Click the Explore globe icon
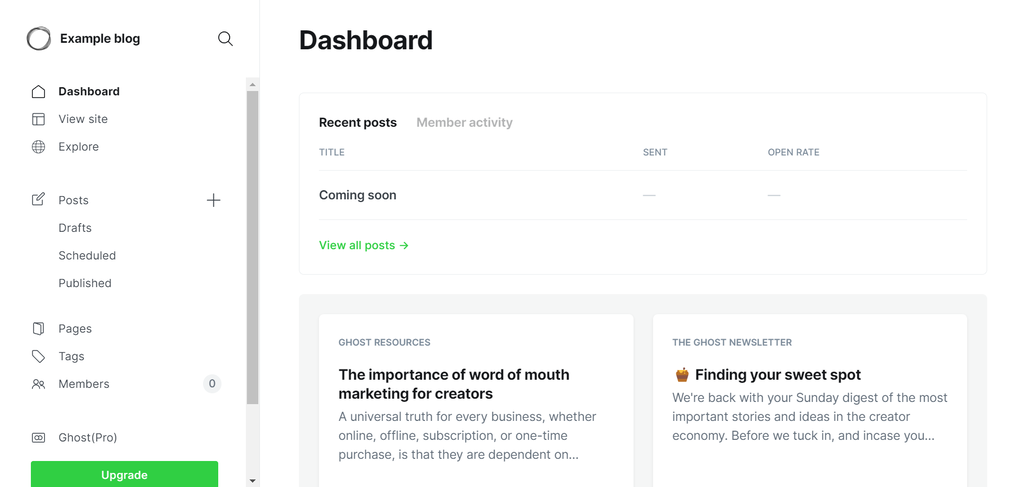This screenshot has width=1024, height=487. (x=38, y=147)
